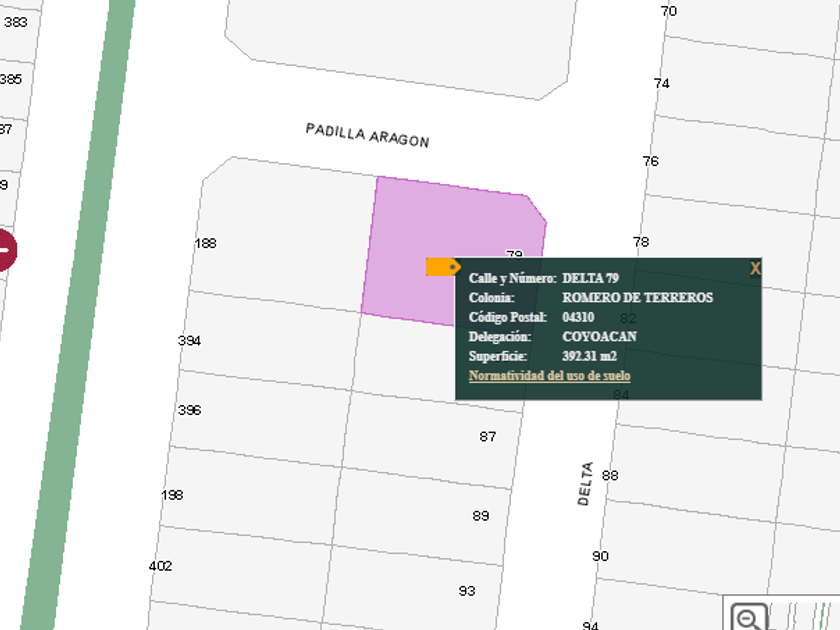Click parcel number '88'
This screenshot has height=630, width=840.
610,475
